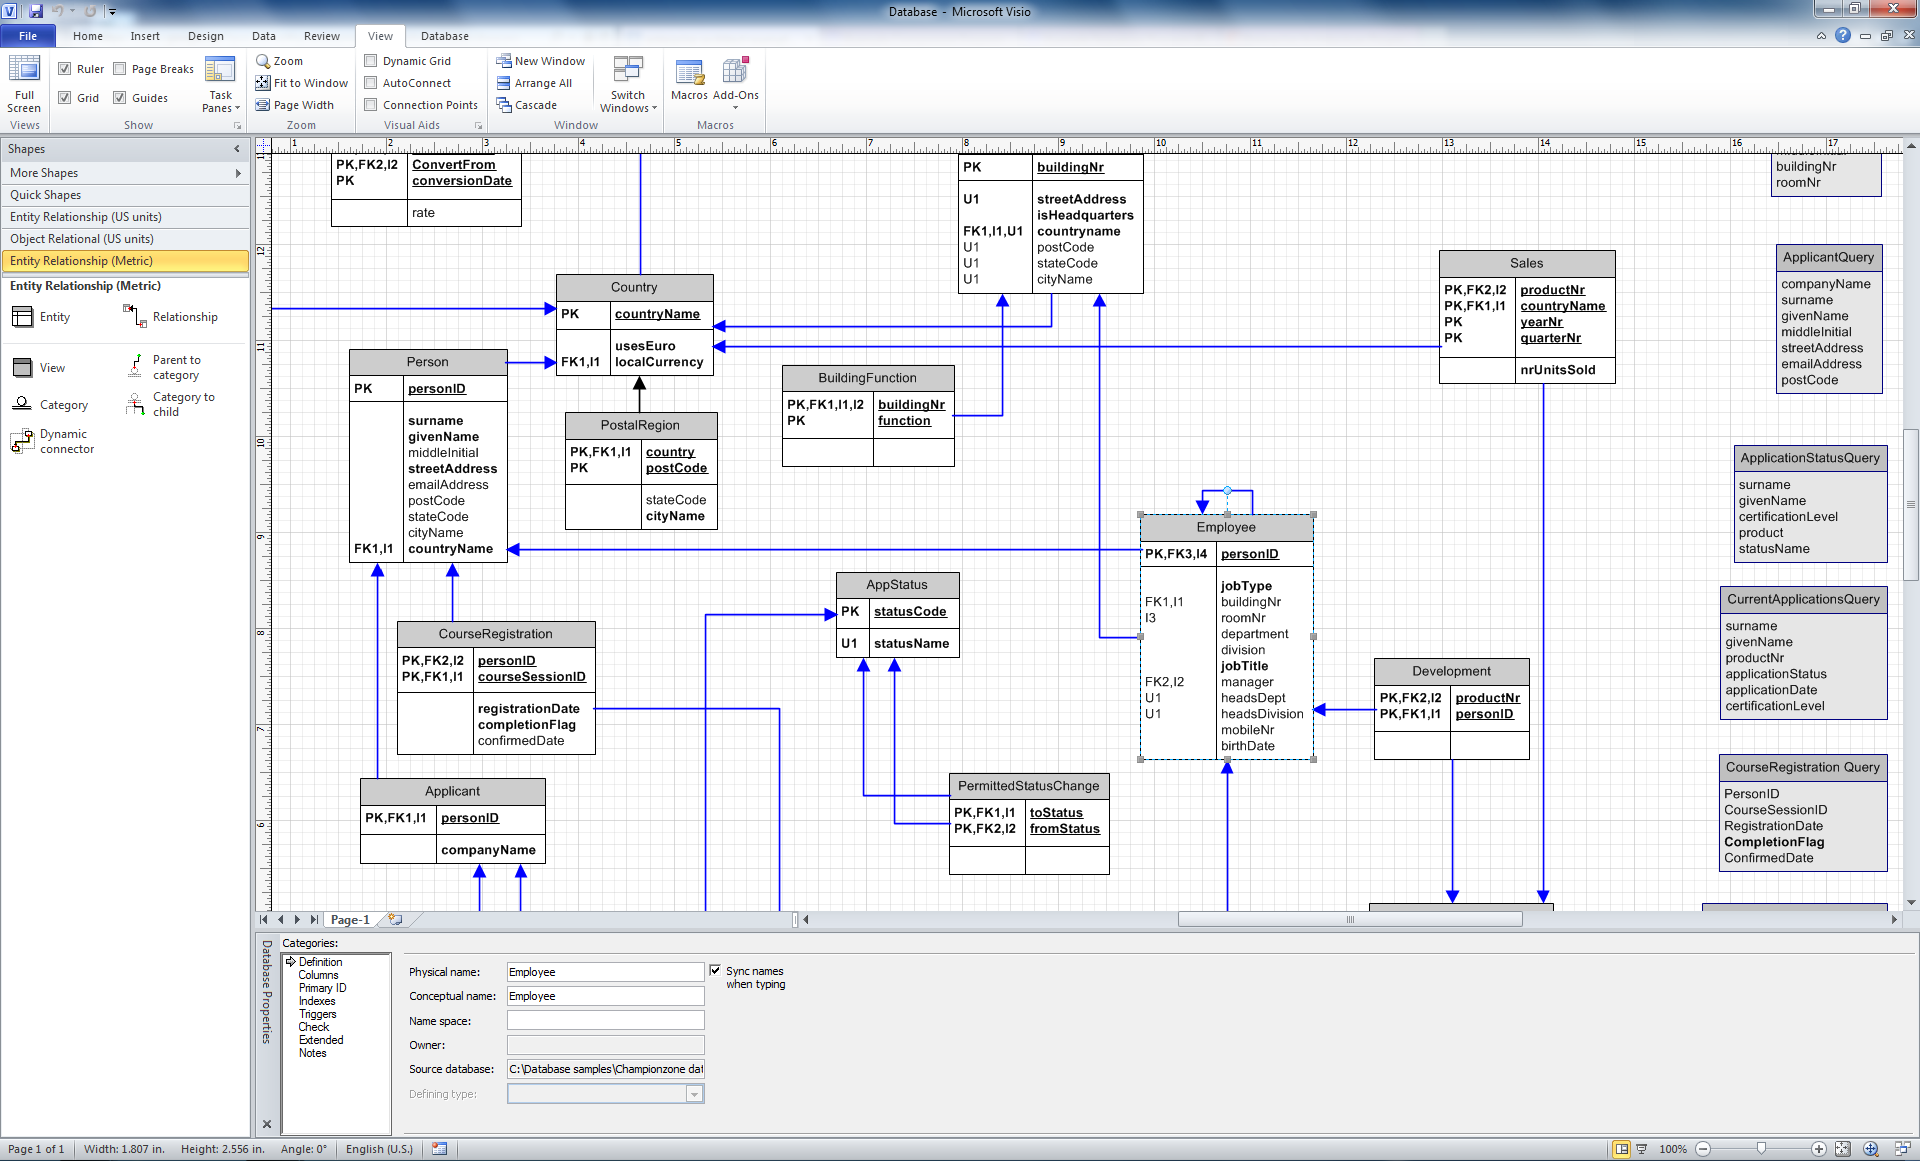Open the File tab
The height and width of the screenshot is (1161, 1920).
pos(28,36)
